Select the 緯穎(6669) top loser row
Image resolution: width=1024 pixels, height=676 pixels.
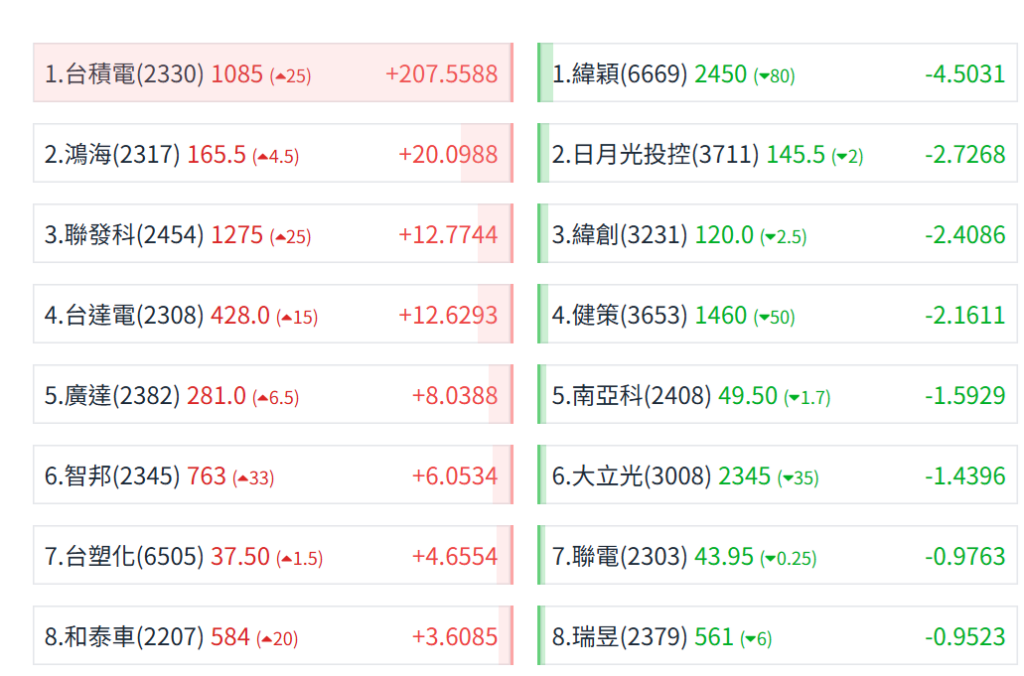pyautogui.click(x=777, y=72)
